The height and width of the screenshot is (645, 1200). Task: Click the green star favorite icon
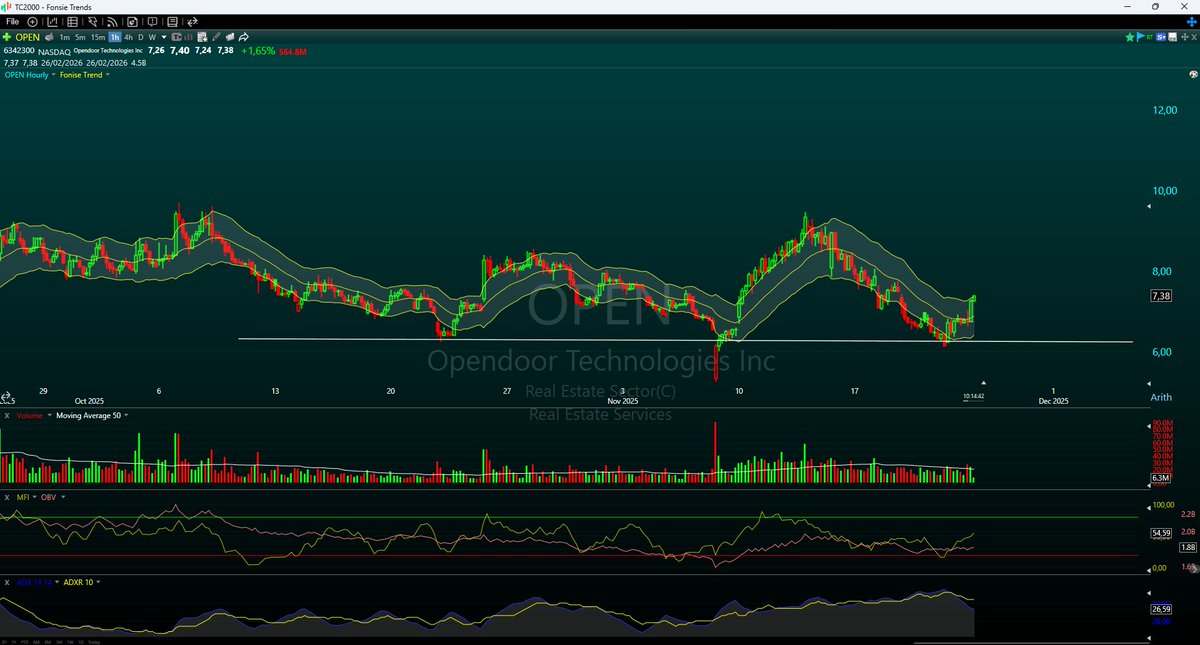click(x=1130, y=37)
